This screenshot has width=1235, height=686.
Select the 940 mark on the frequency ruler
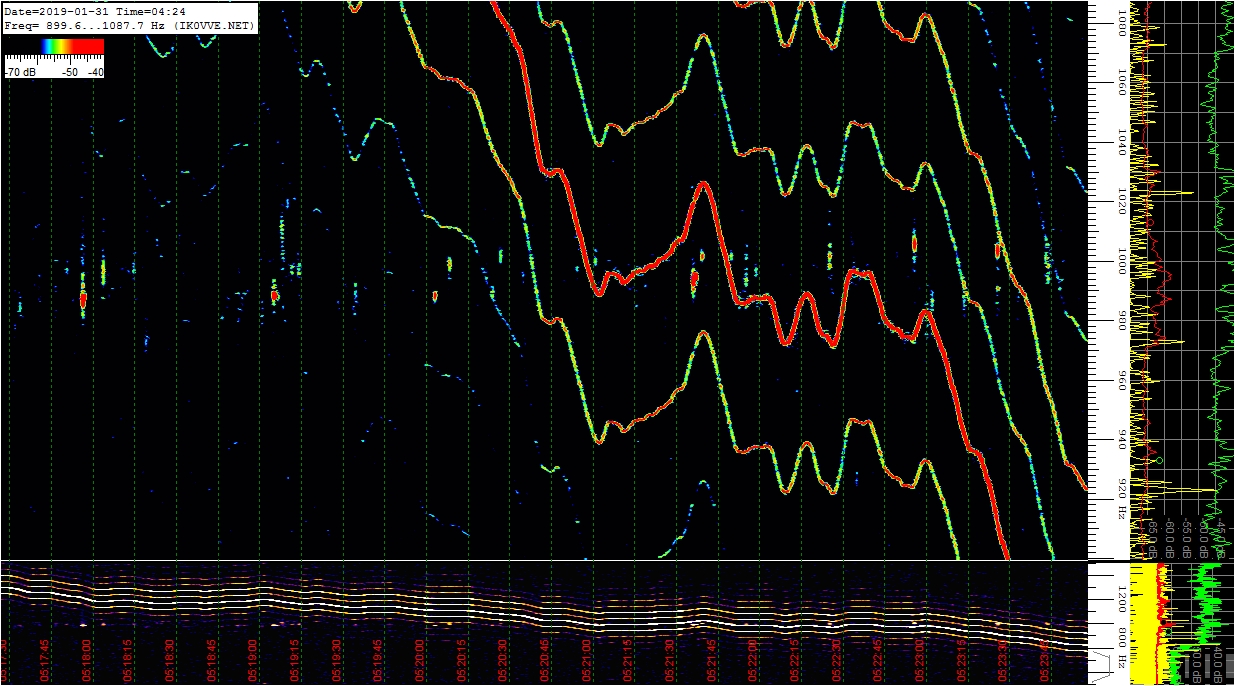pyautogui.click(x=1123, y=439)
